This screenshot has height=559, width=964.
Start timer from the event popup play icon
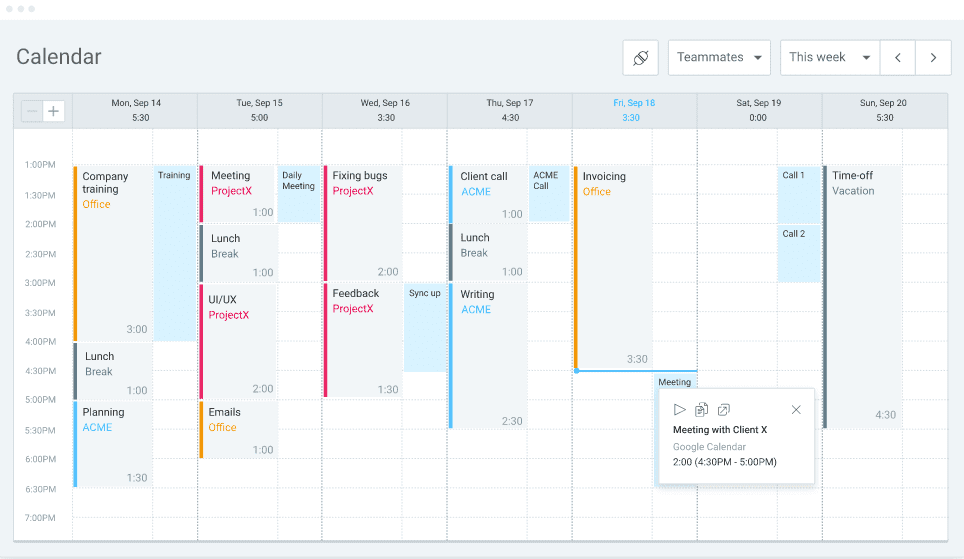point(679,410)
